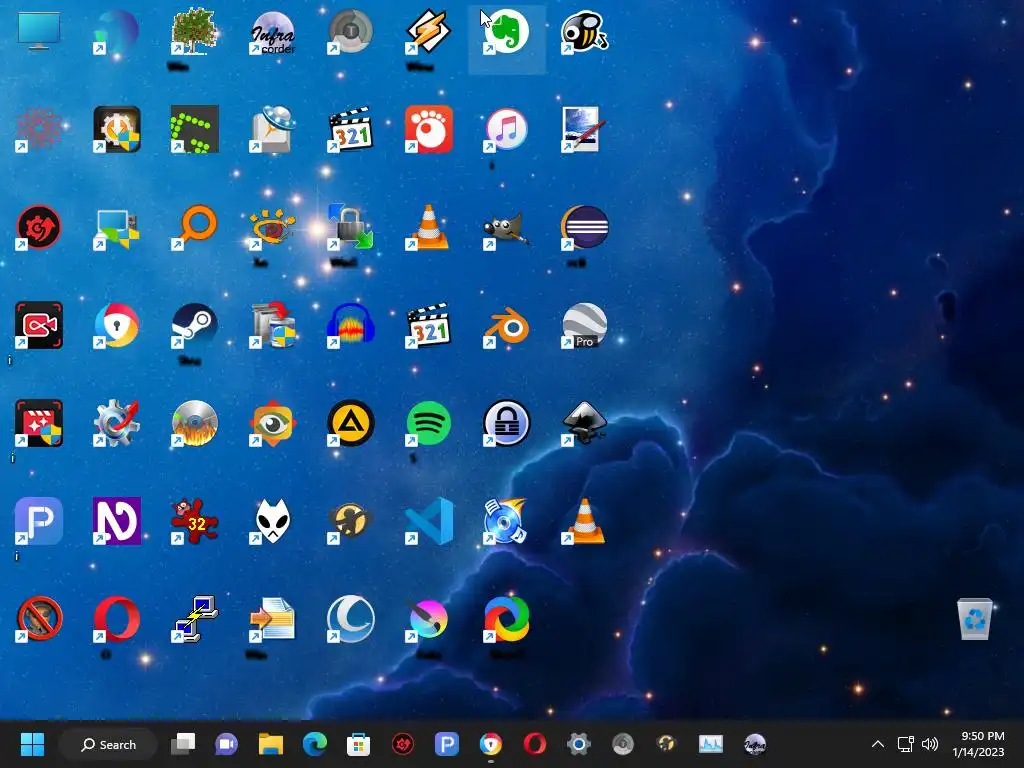The width and height of the screenshot is (1024, 768).
Task: Open the Blender shortcut
Action: pos(506,327)
